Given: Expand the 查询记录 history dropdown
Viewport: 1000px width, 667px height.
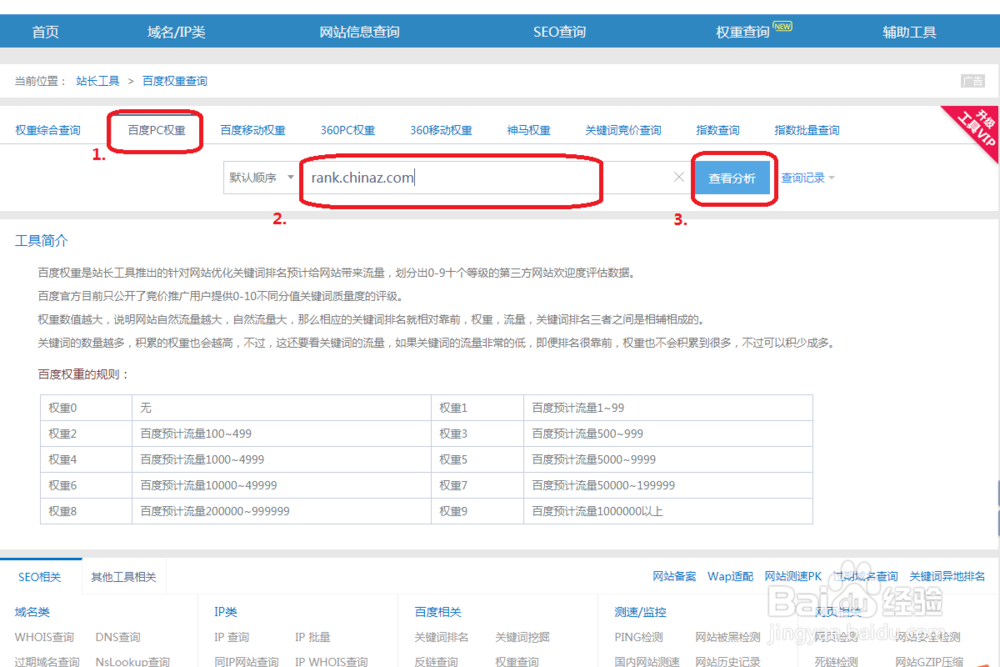Looking at the screenshot, I should [x=807, y=178].
